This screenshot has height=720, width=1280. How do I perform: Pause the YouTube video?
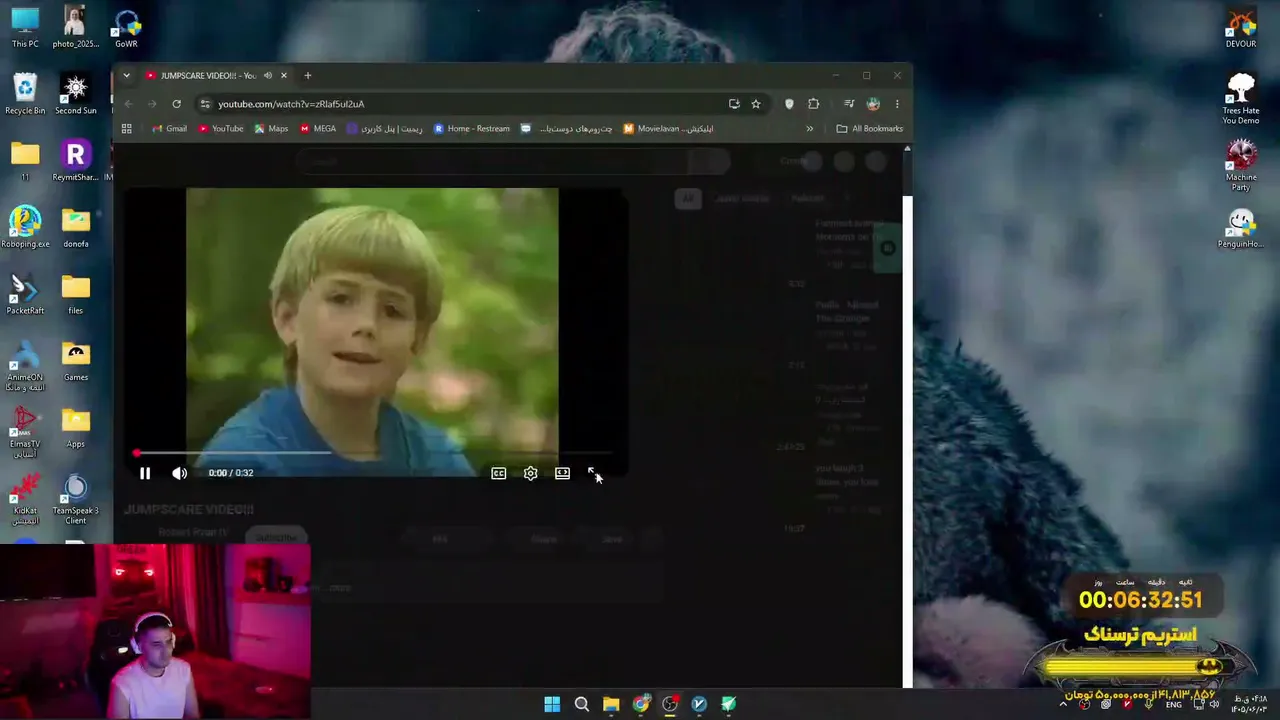pyautogui.click(x=145, y=473)
